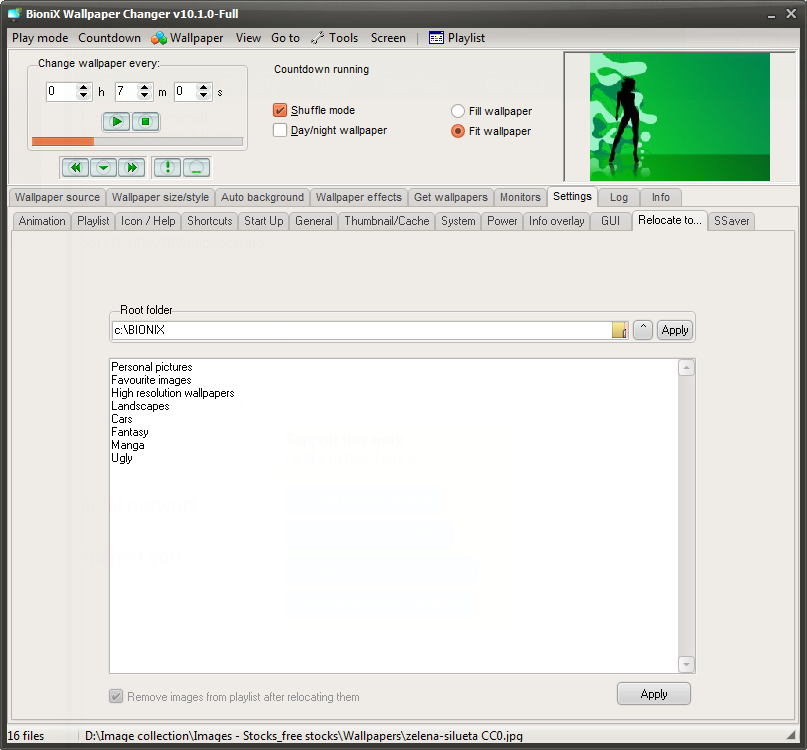Open the Go to menu
This screenshot has height=750, width=807.
coord(285,38)
